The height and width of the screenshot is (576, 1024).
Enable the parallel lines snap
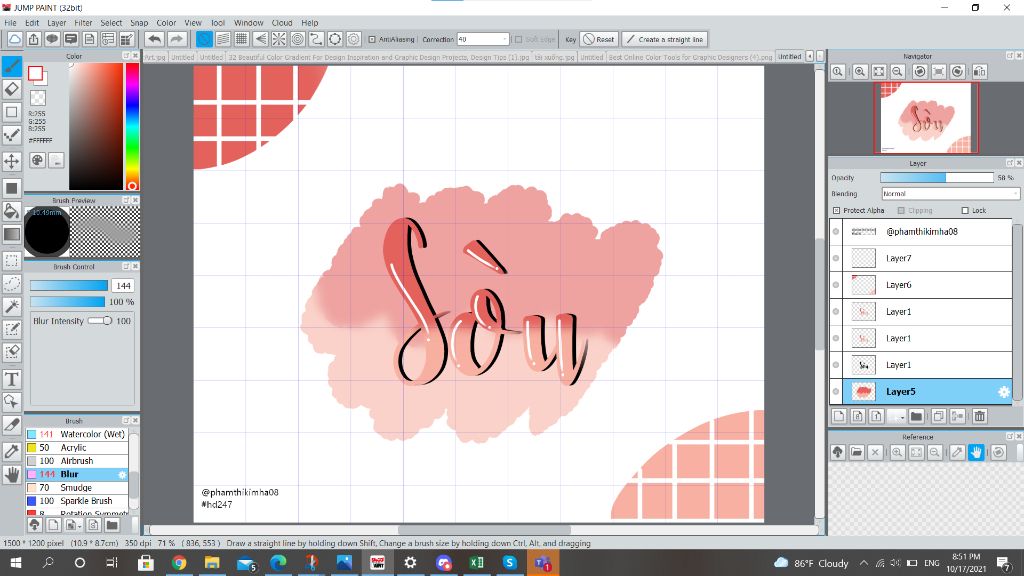tap(223, 39)
